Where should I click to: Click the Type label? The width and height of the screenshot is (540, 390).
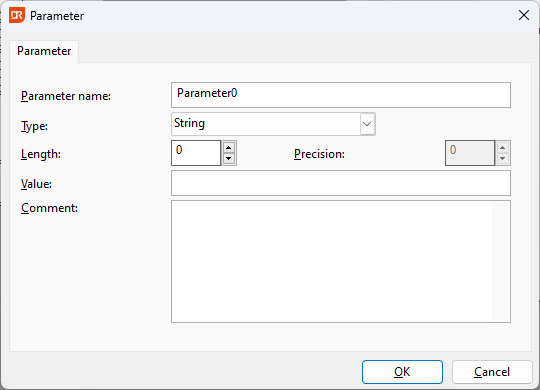point(34,126)
